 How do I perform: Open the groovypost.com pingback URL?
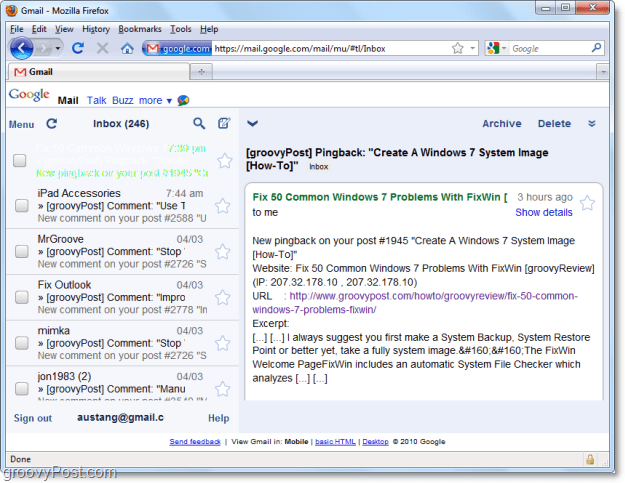[x=415, y=302]
